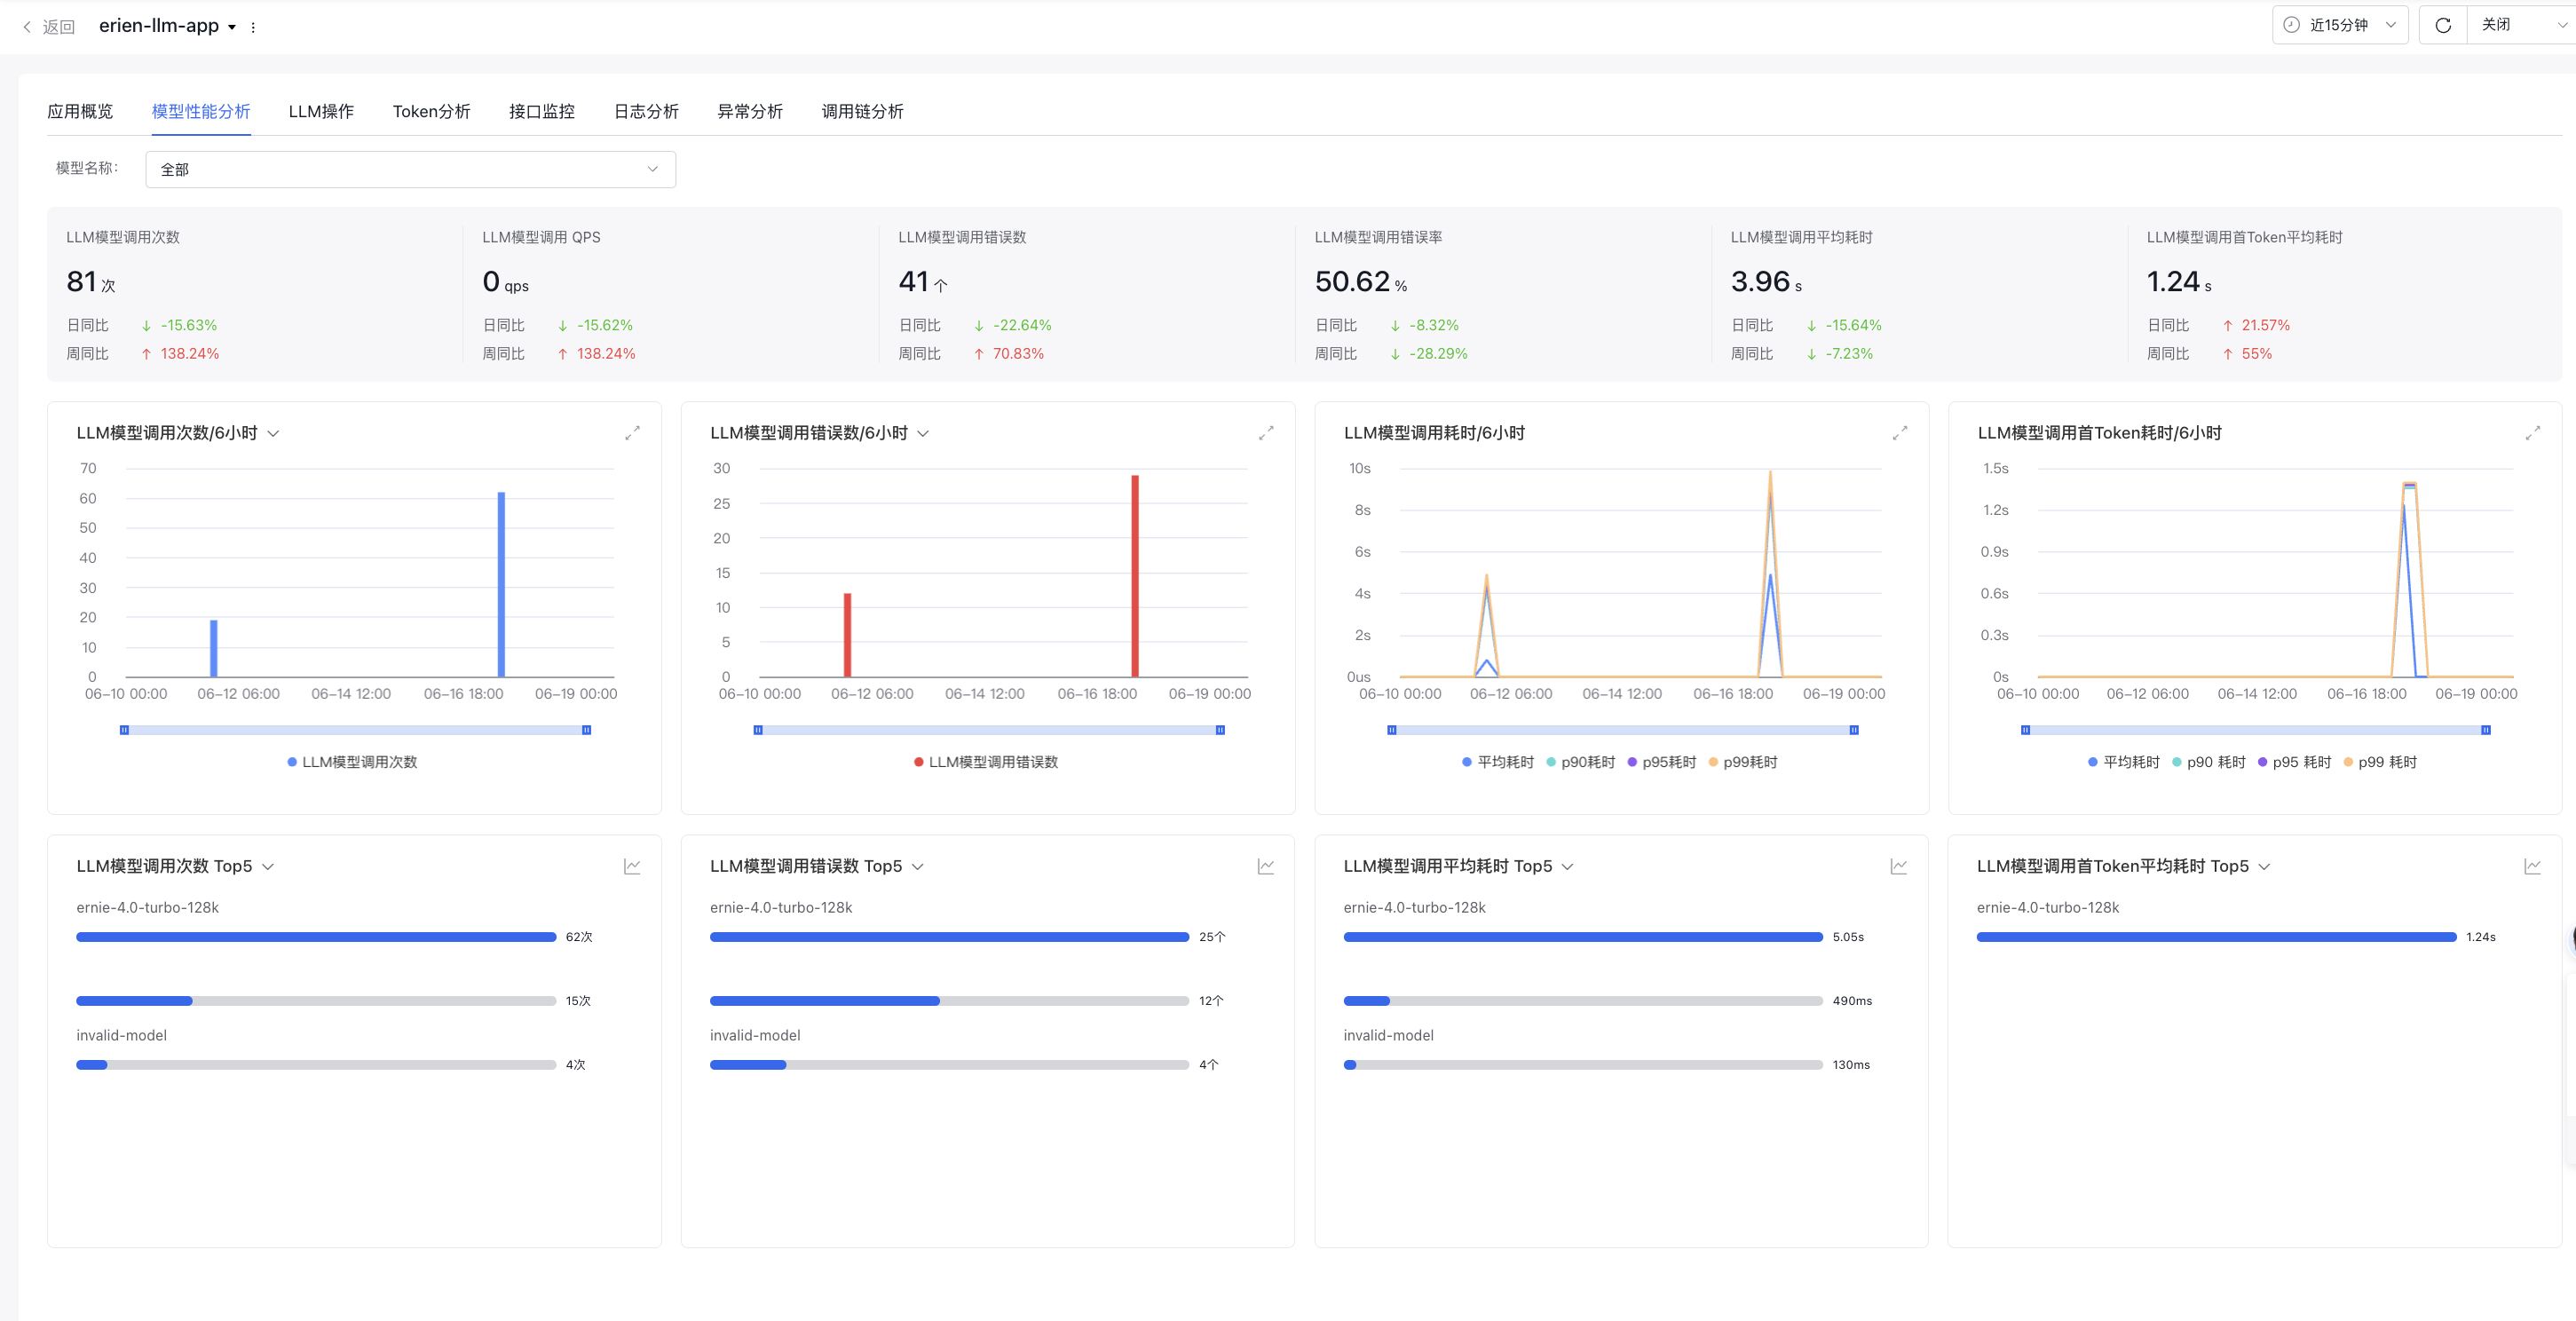Click the 1.24s bar in 首Token平均耗时 Top5
This screenshot has width=2576, height=1321.
coord(2216,937)
